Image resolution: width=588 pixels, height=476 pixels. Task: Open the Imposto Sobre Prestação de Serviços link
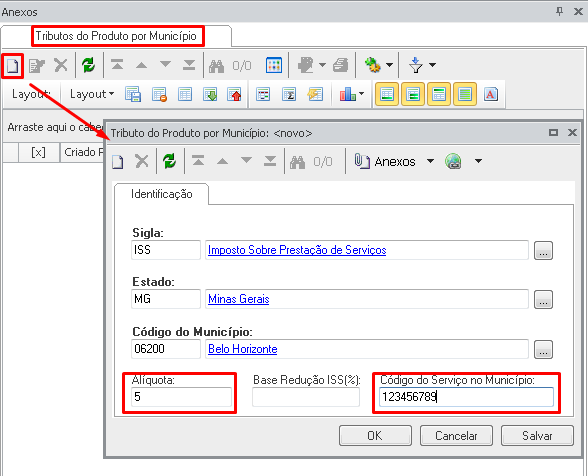click(x=297, y=250)
